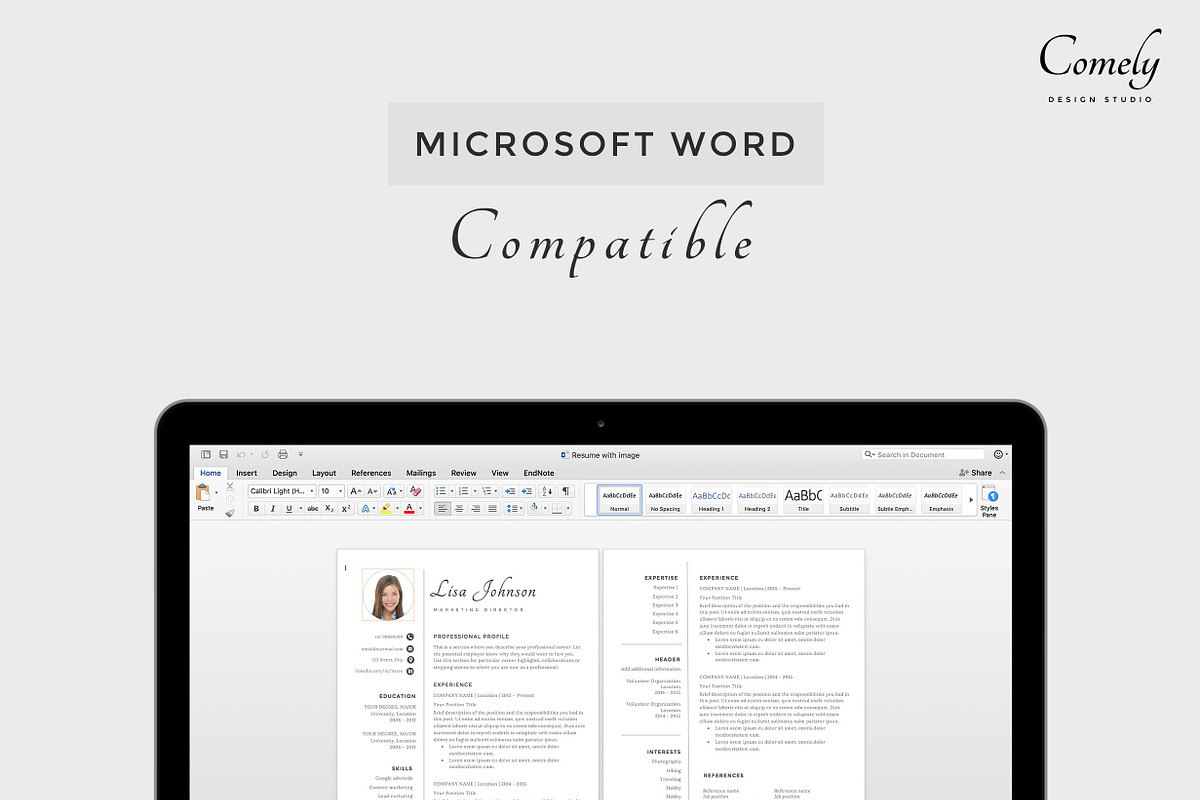Apply the Title style
Screen dimensions: 1200x800
tap(803, 500)
